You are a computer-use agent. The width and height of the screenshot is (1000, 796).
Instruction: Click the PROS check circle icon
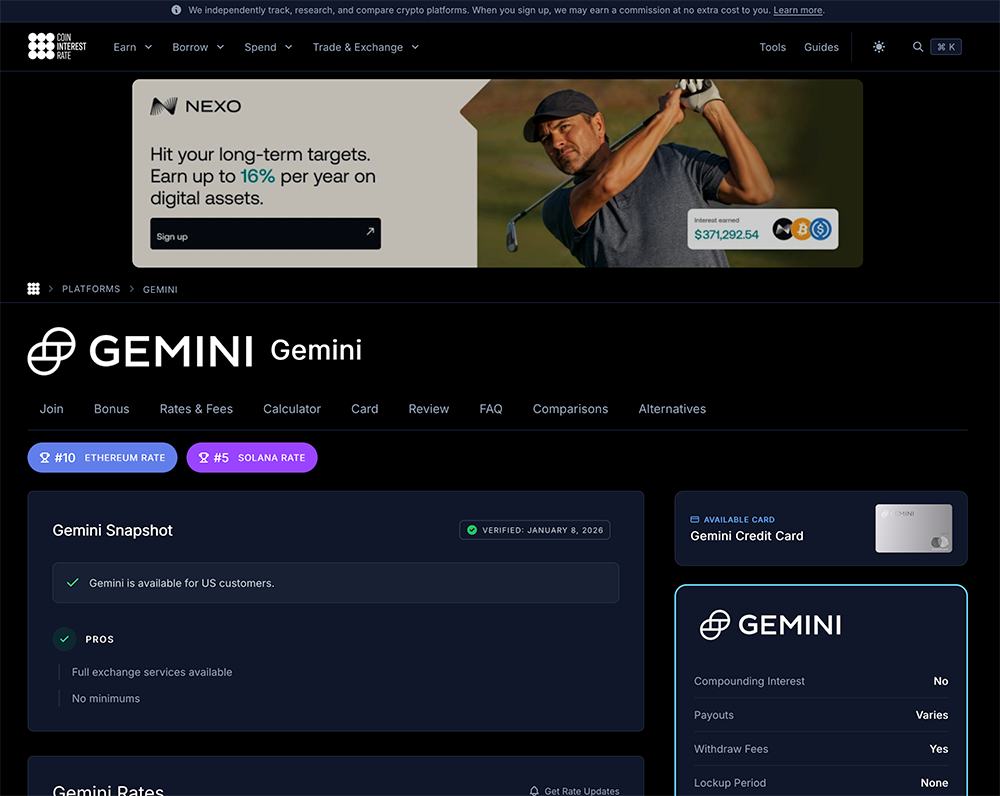[x=64, y=638]
